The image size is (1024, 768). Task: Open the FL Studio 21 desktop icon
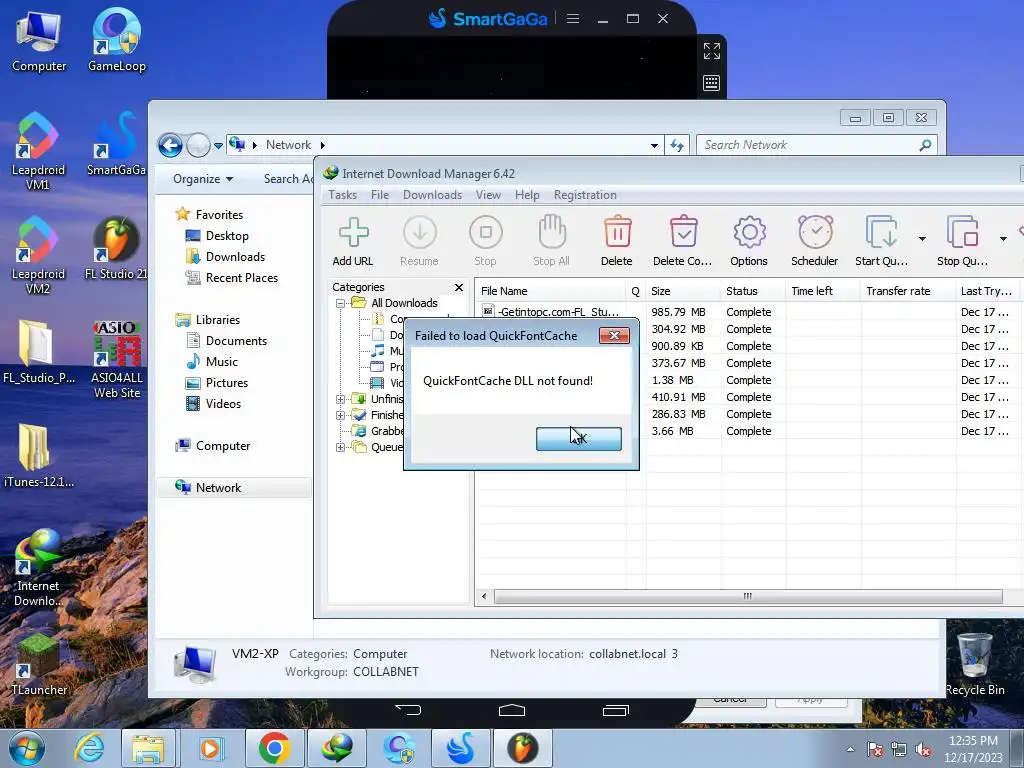[x=116, y=248]
